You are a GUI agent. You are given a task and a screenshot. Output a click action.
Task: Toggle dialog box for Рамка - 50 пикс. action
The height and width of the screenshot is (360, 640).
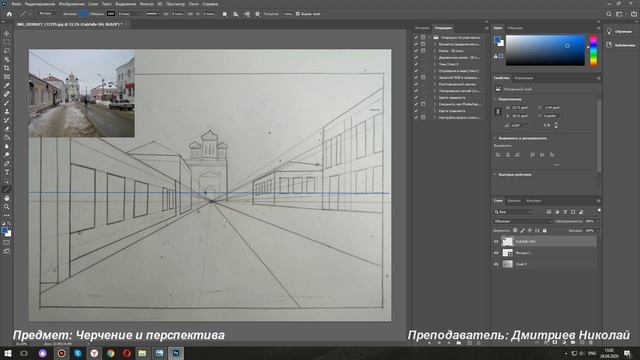tap(423, 51)
